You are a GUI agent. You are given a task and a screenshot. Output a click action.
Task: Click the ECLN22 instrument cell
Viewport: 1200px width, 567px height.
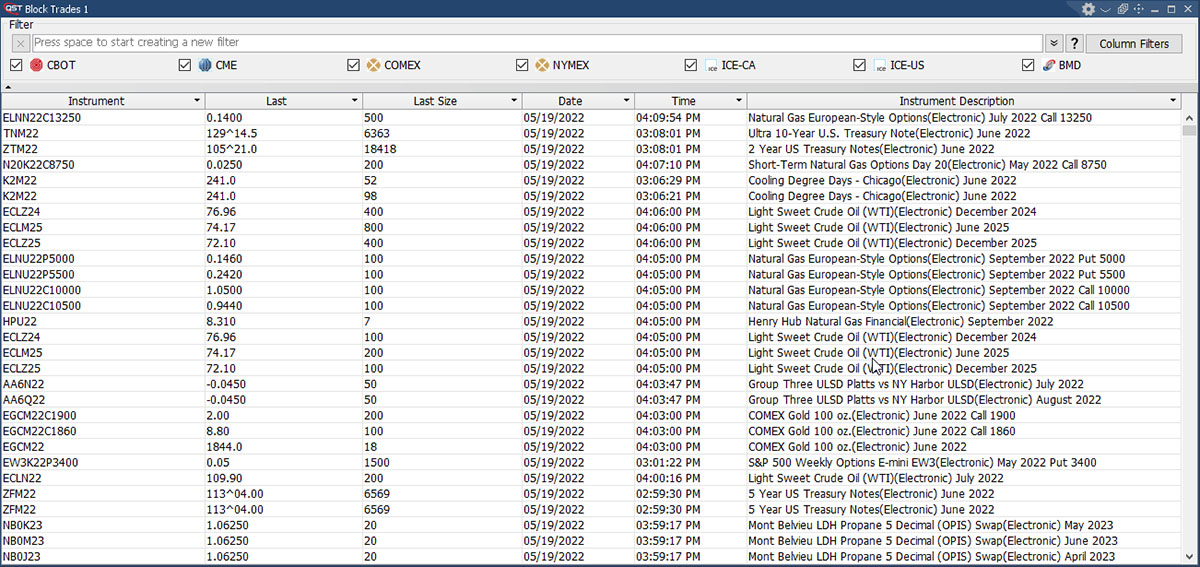[103, 478]
